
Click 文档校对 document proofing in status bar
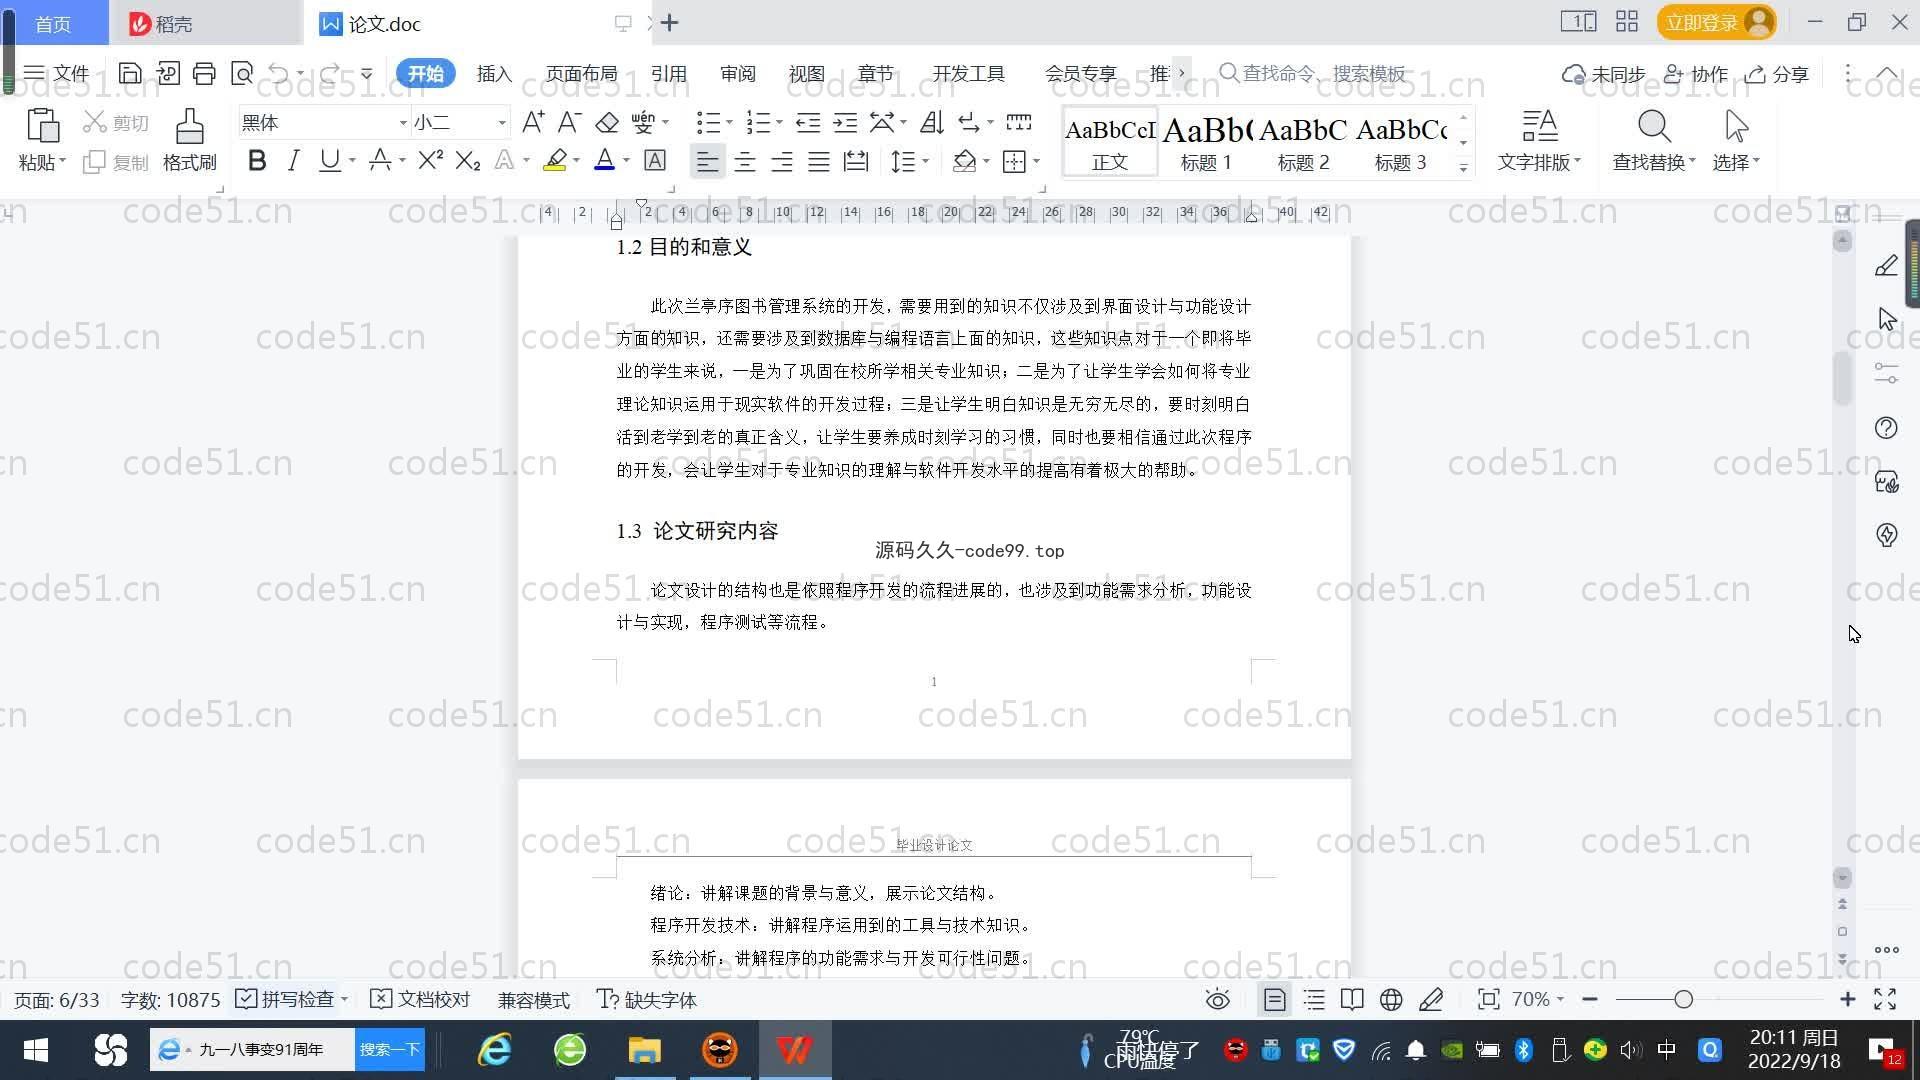pyautogui.click(x=420, y=999)
